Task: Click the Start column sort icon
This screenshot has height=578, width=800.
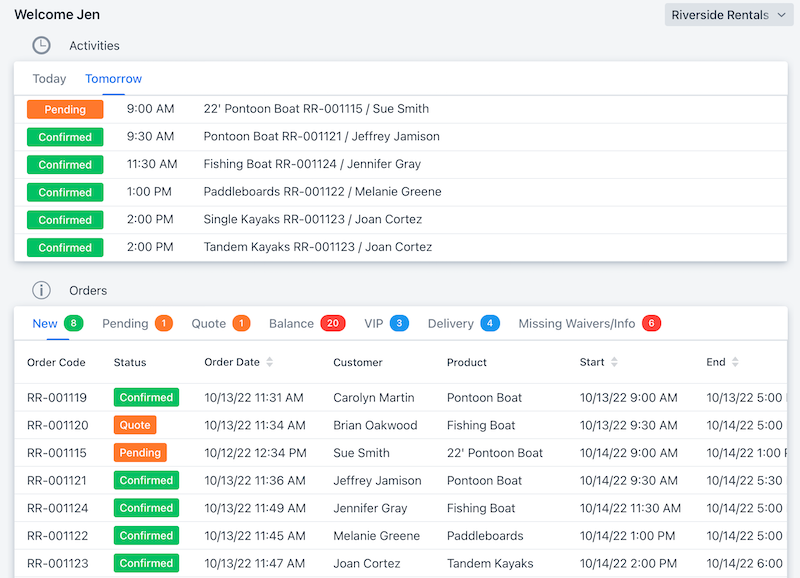Action: coord(615,362)
